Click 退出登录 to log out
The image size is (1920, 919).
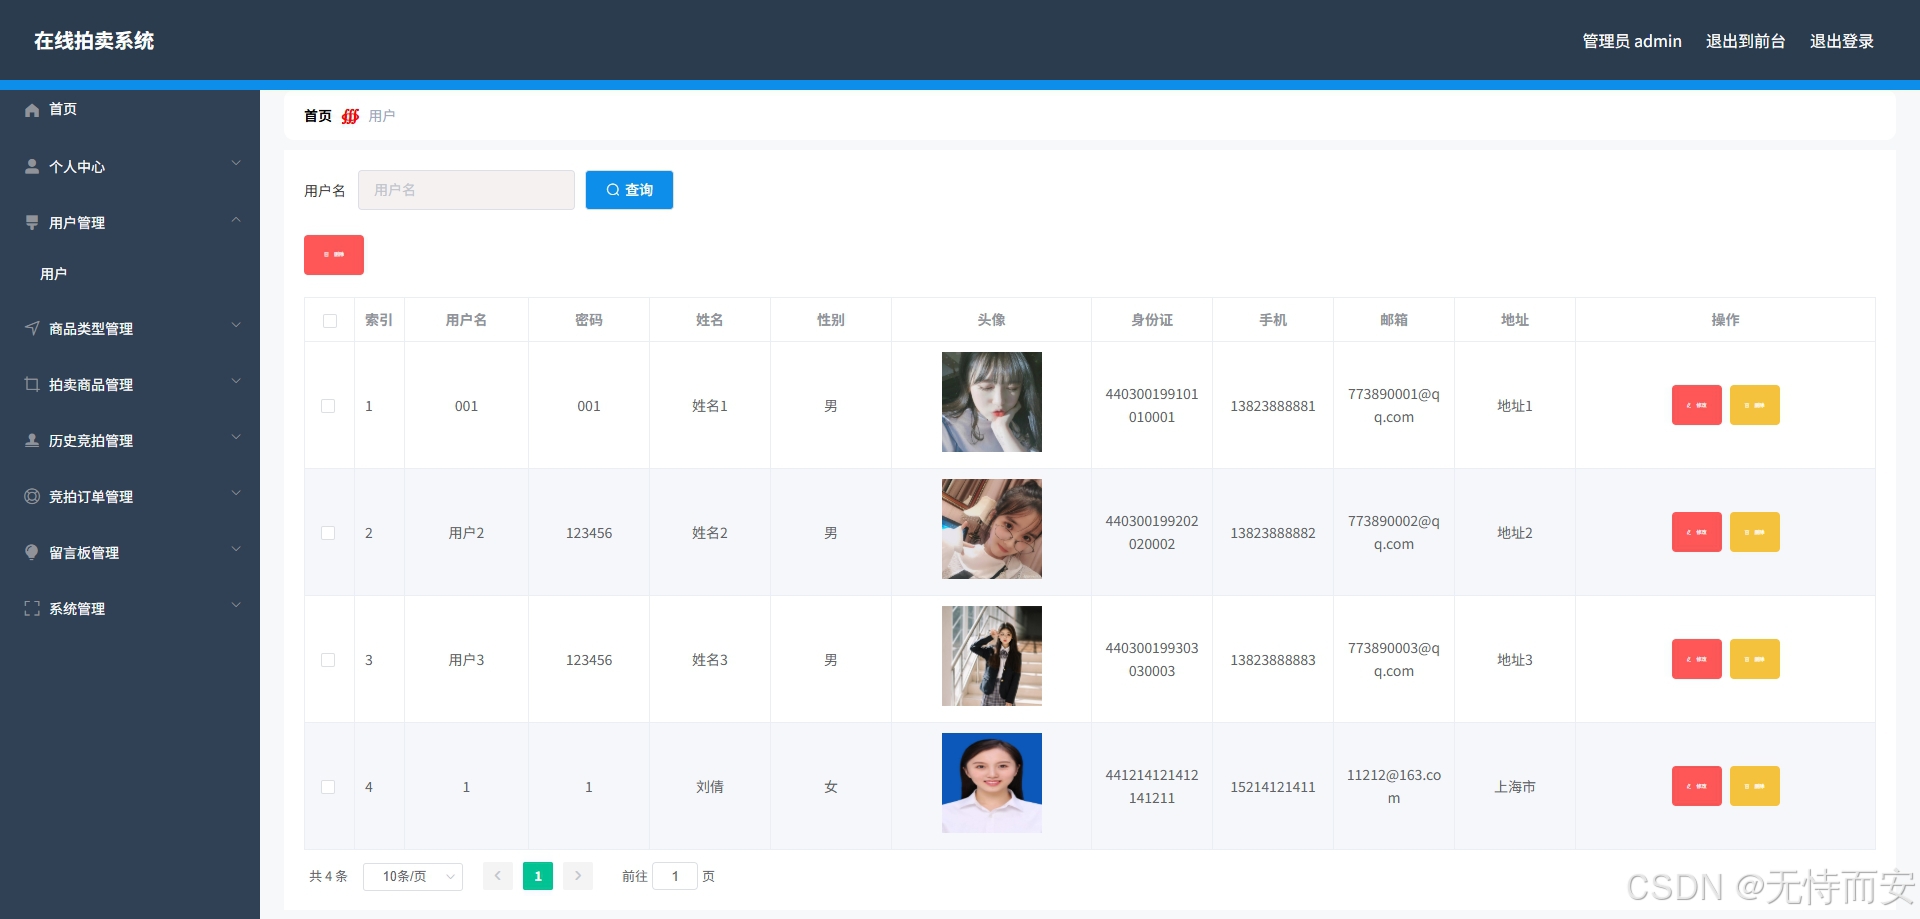(1842, 41)
